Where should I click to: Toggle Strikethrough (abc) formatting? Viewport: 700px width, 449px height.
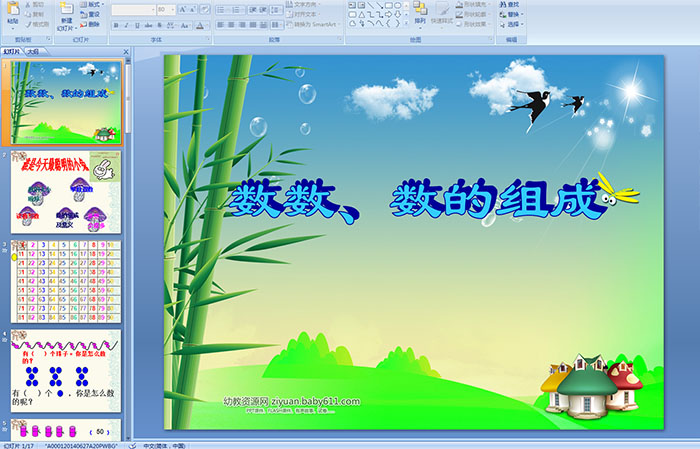[x=148, y=25]
